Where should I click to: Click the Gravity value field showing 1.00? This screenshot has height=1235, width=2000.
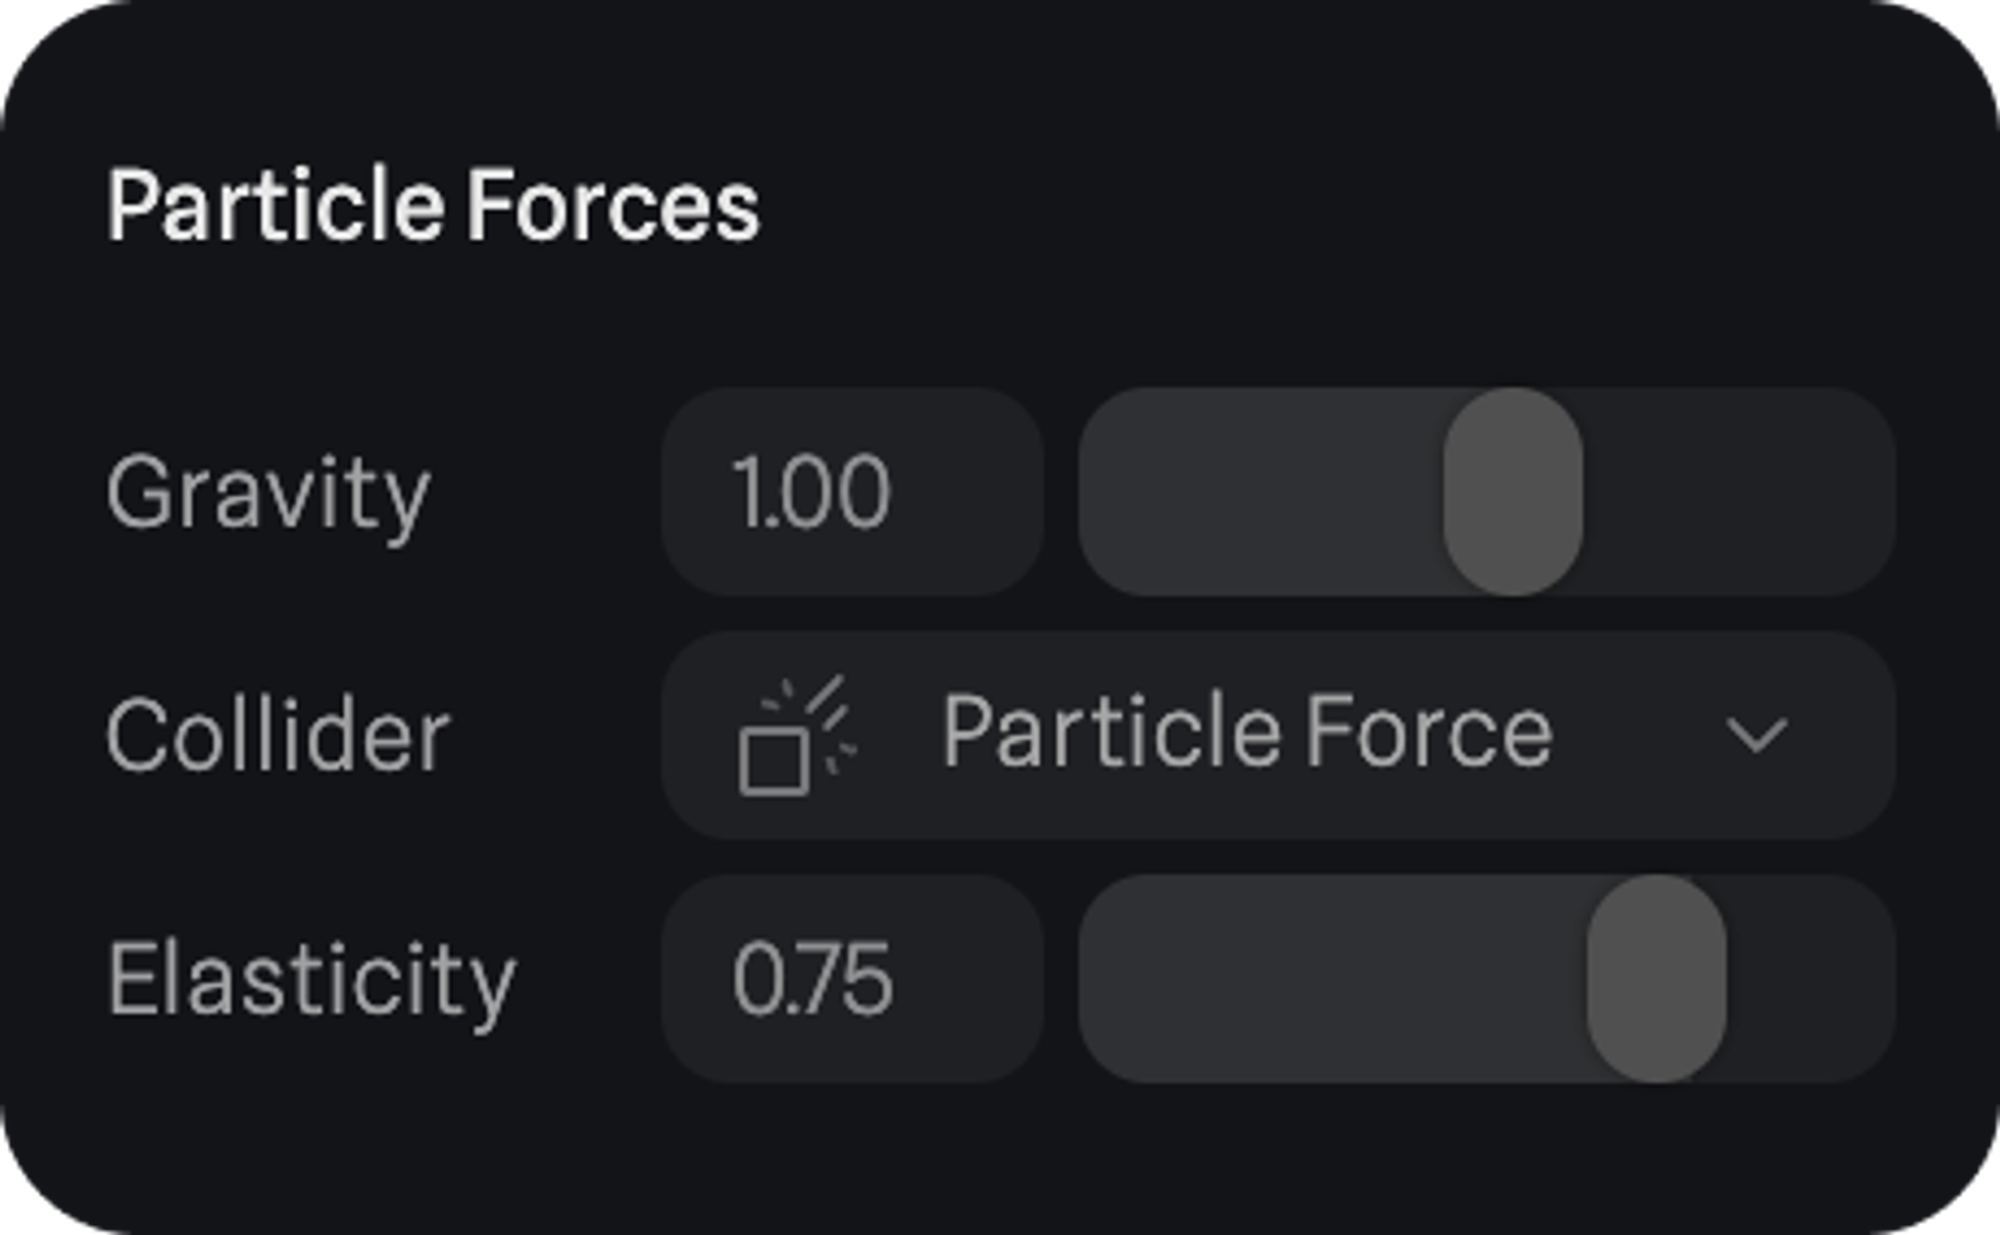852,492
